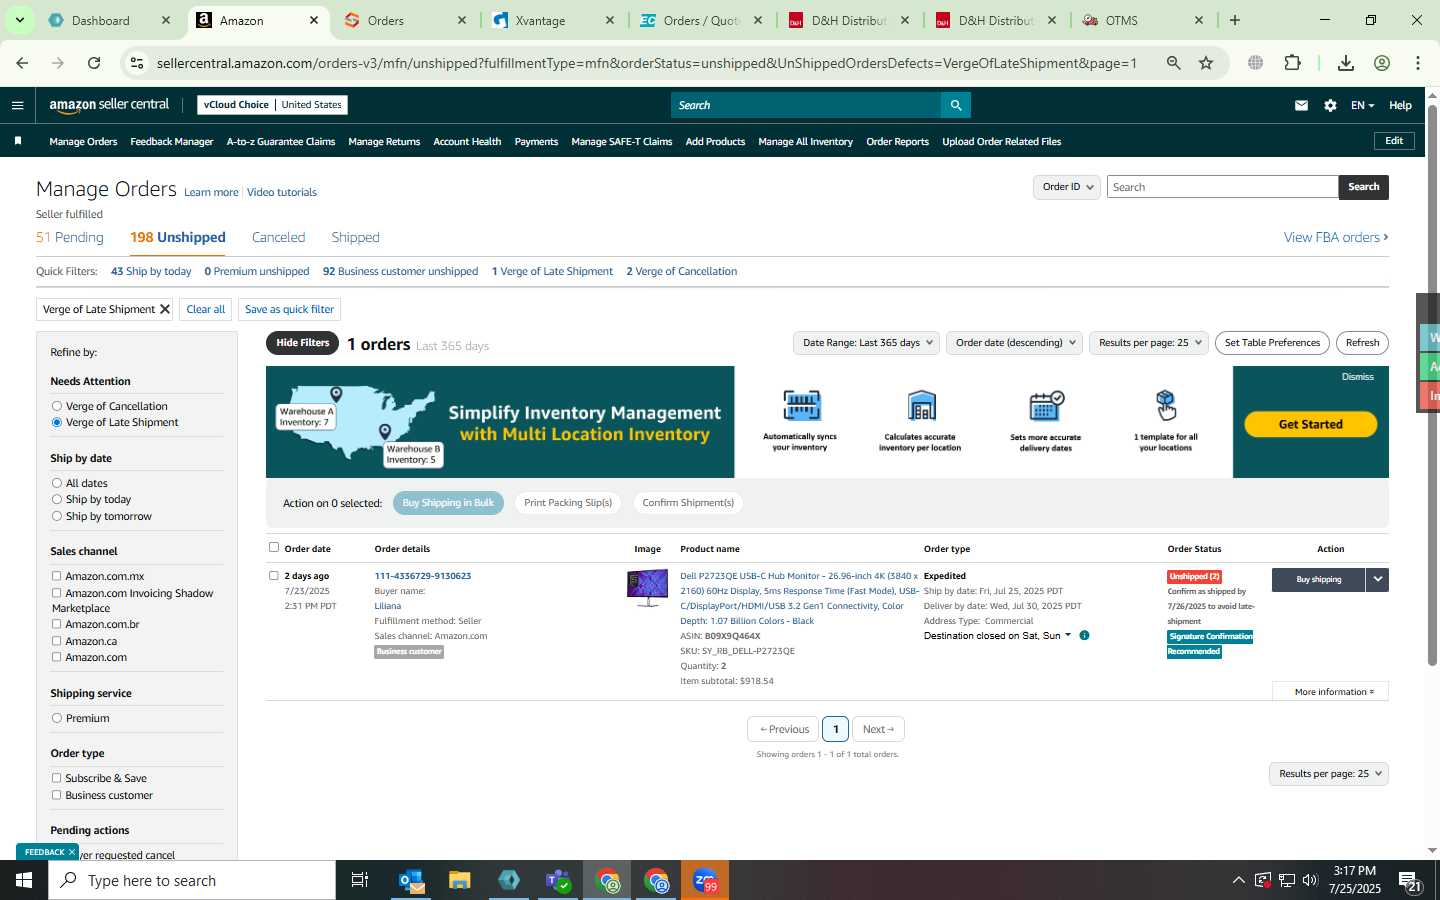This screenshot has width=1440, height=900.
Task: Open the Feedback Manager menu item
Action: pyautogui.click(x=171, y=141)
